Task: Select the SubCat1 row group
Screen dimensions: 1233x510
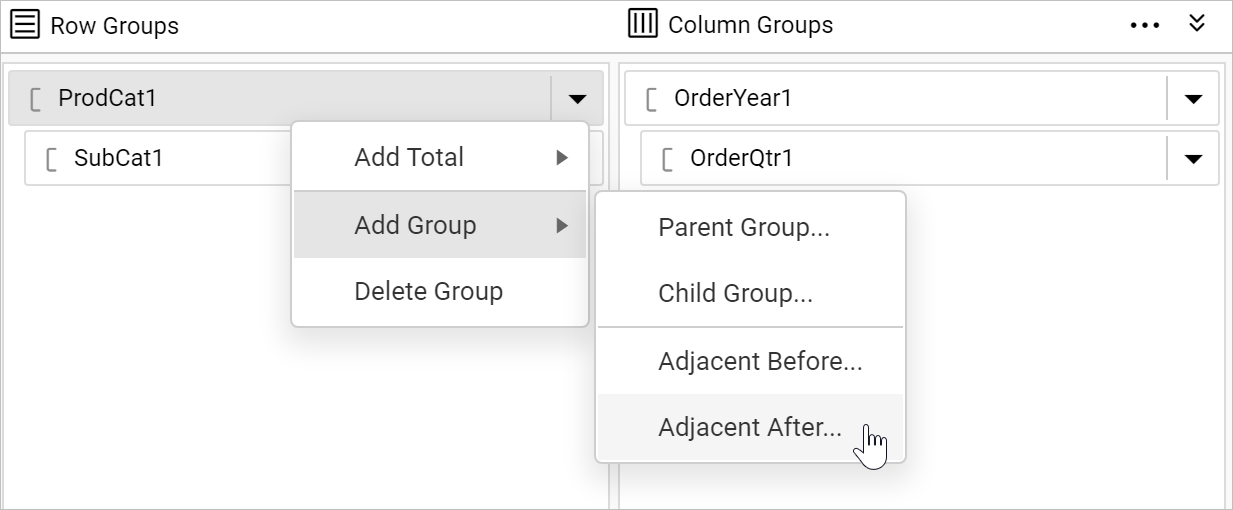Action: click(158, 158)
